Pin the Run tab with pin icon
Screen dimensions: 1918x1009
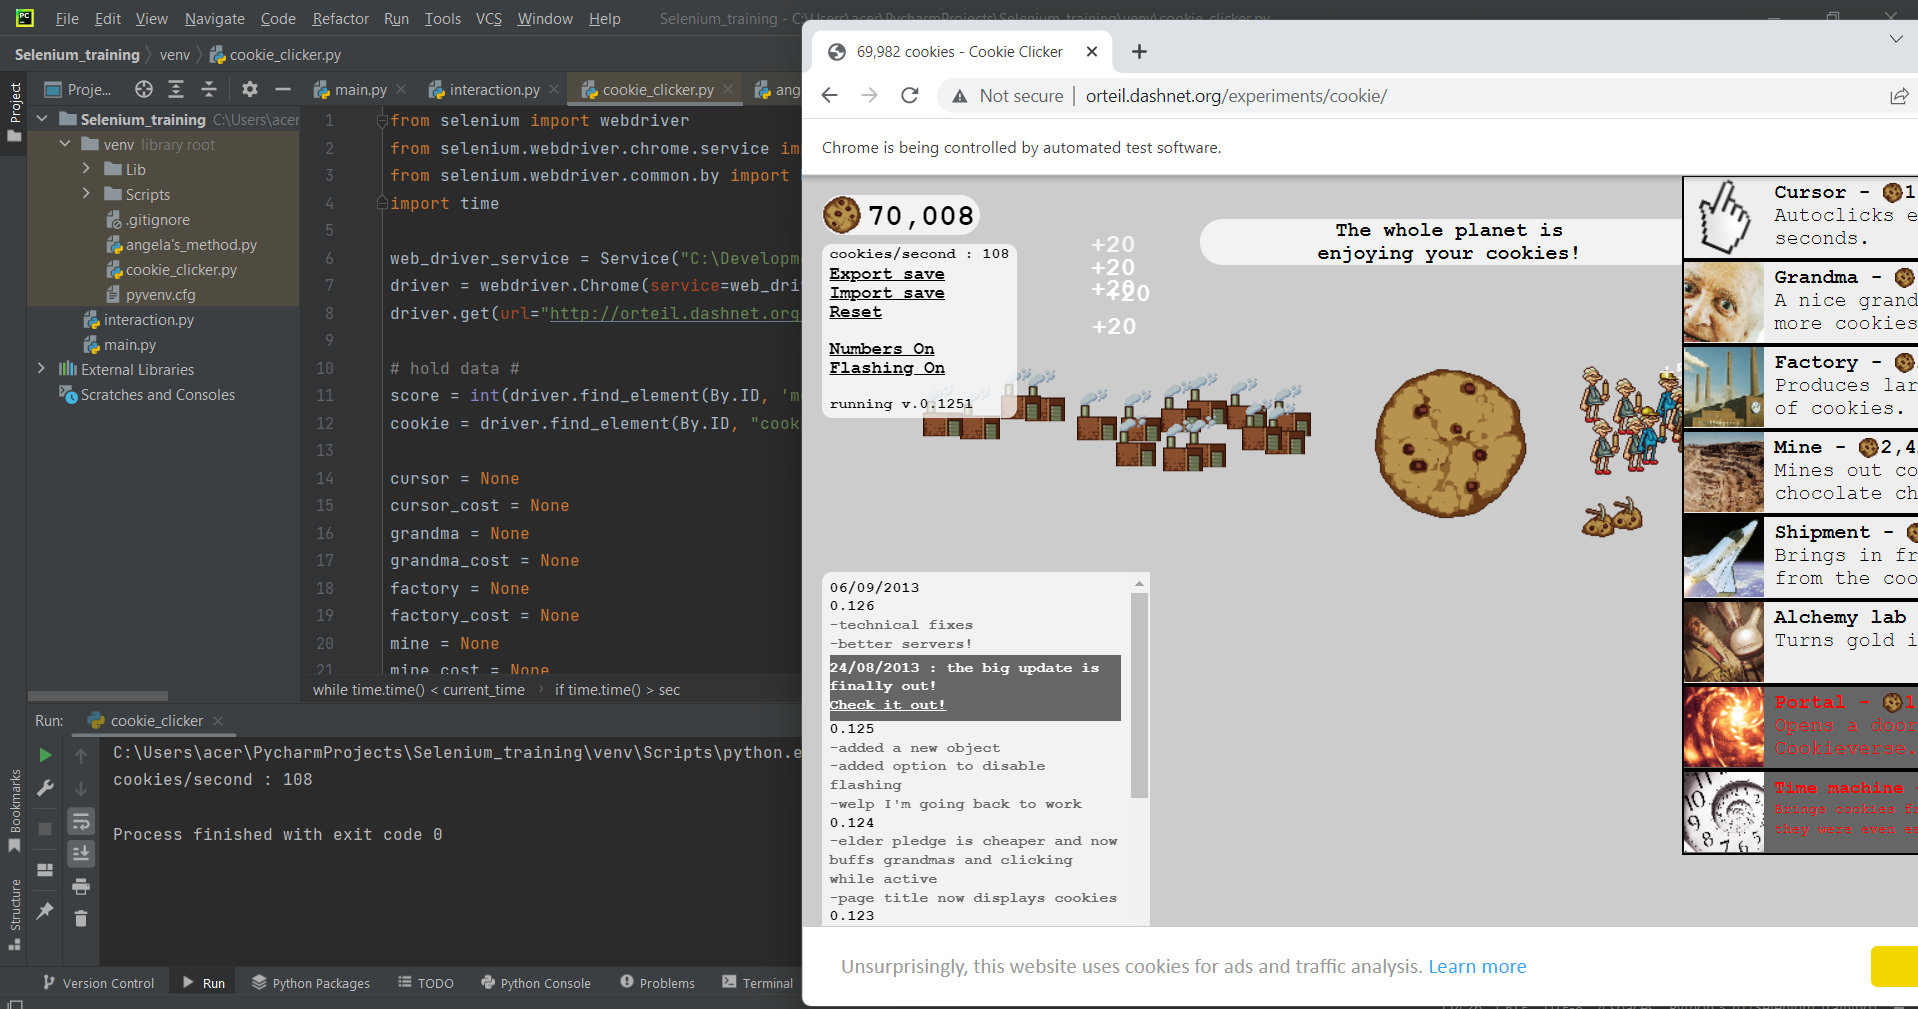(45, 910)
